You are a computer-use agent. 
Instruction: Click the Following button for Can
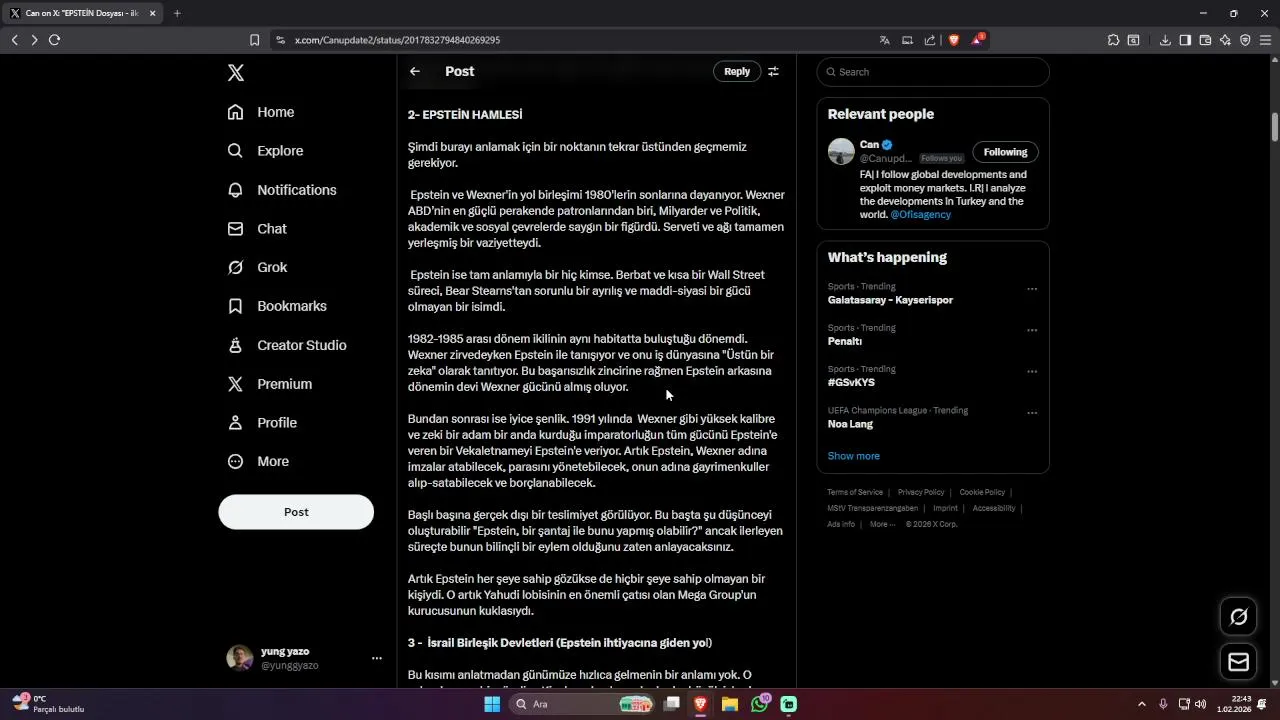click(1005, 152)
